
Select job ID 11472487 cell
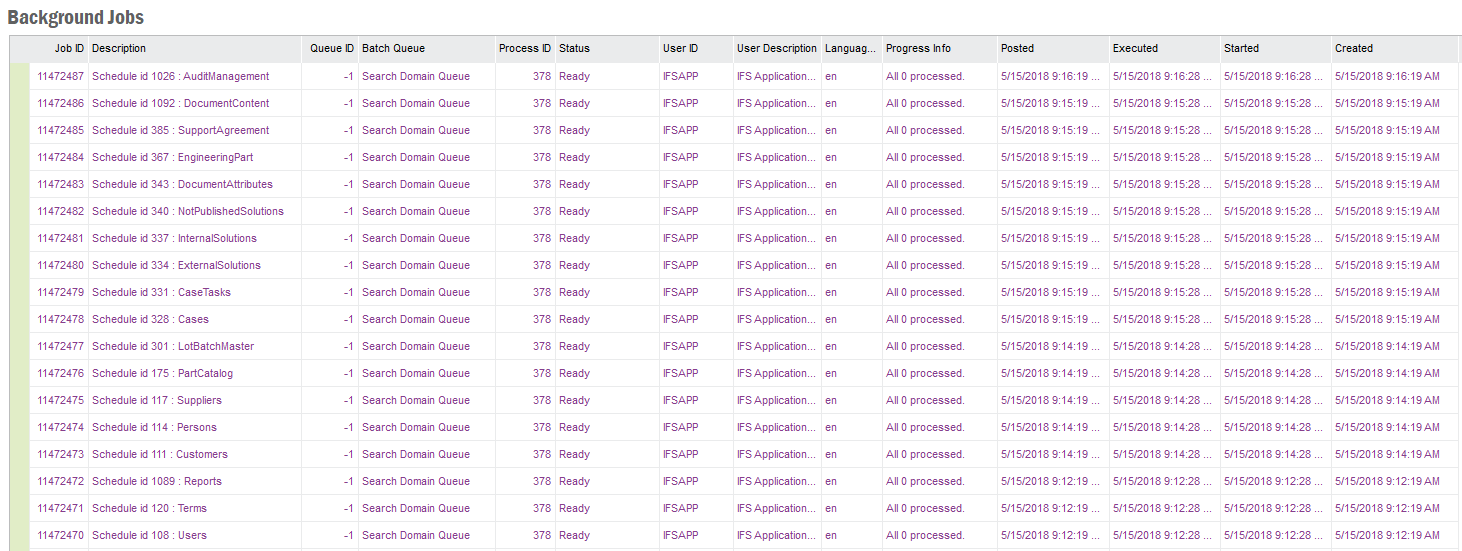tap(60, 76)
